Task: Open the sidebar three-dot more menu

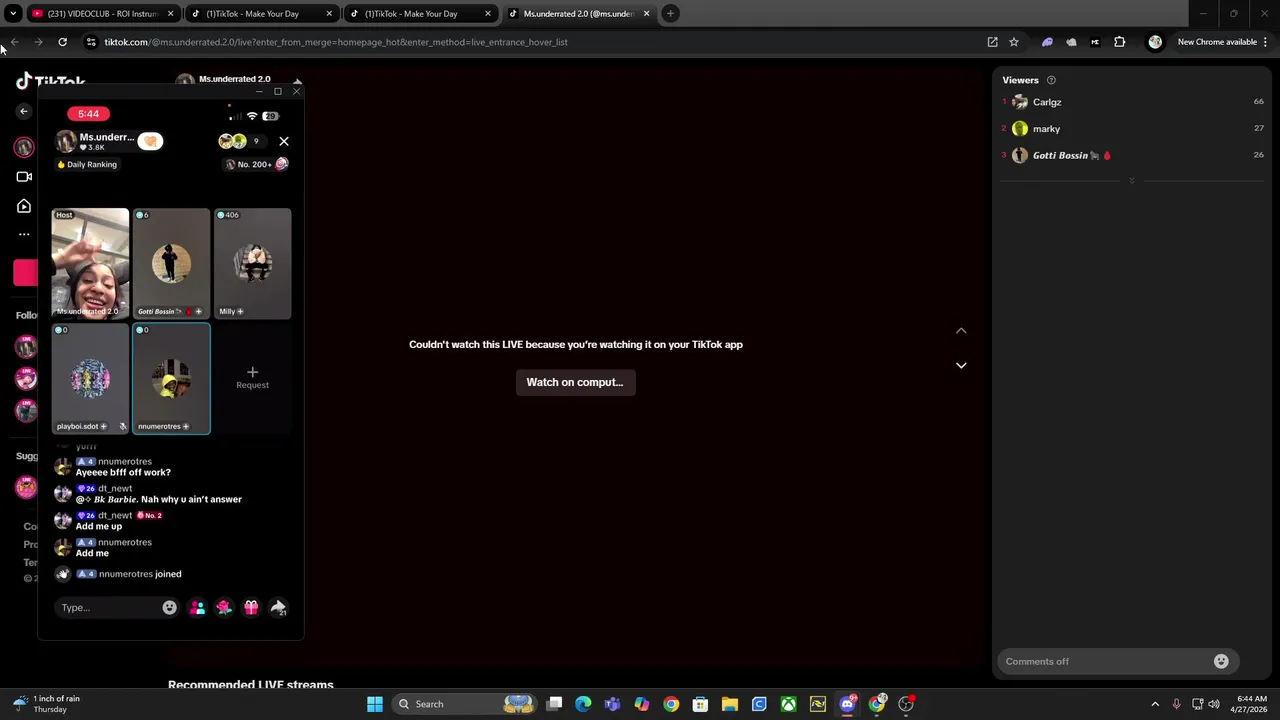Action: pyautogui.click(x=24, y=234)
